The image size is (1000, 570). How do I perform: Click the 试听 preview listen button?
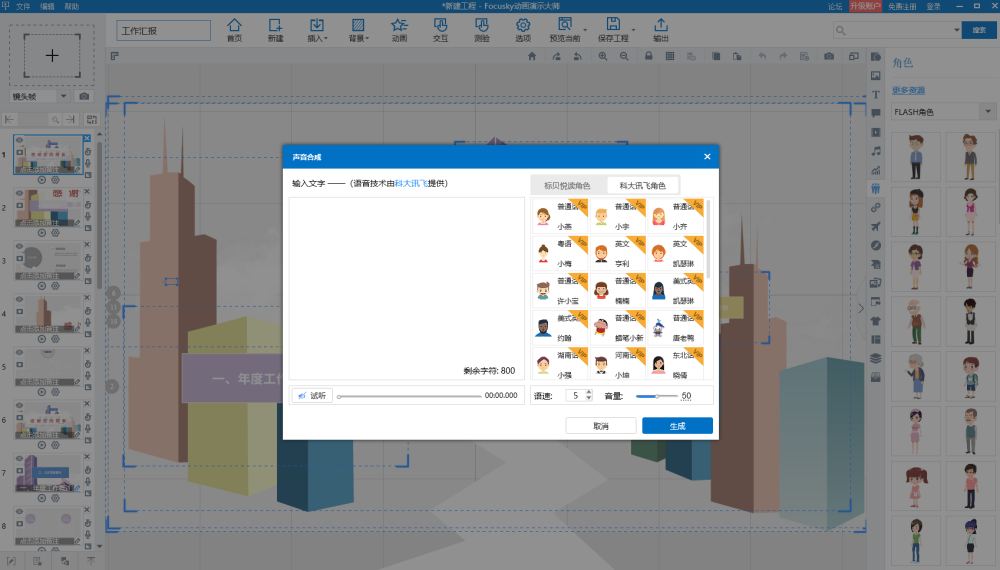point(312,395)
